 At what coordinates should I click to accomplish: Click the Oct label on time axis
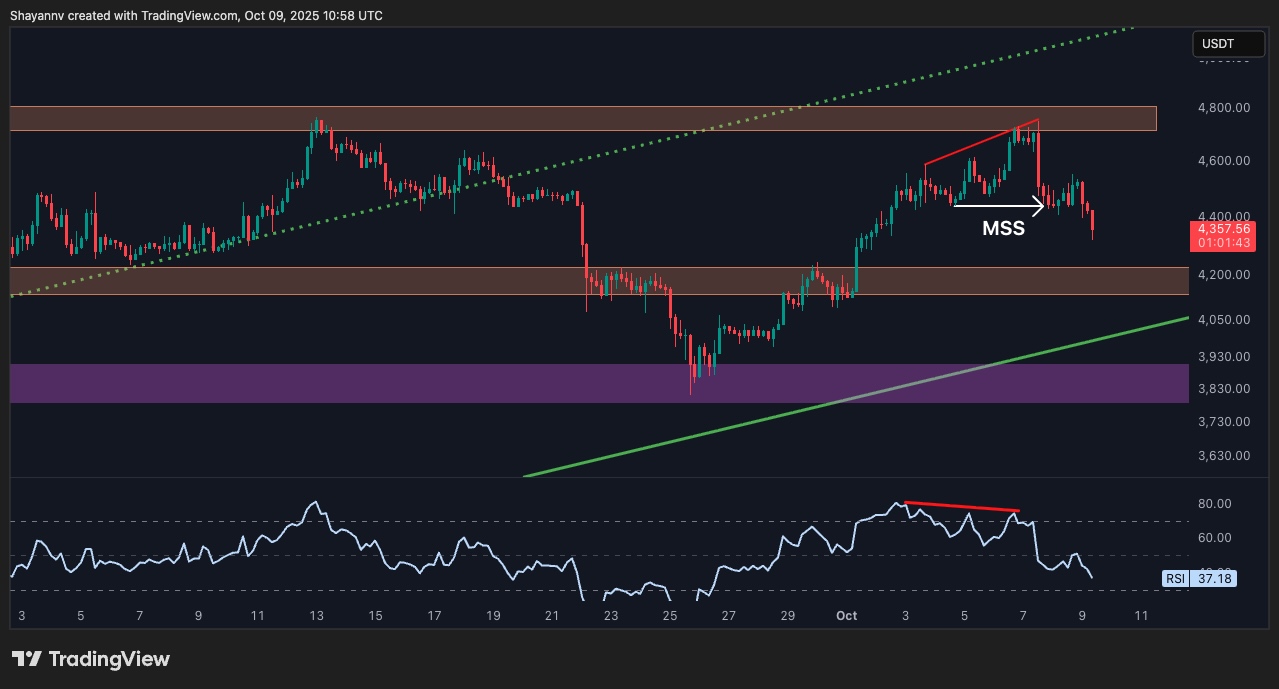[x=845, y=616]
